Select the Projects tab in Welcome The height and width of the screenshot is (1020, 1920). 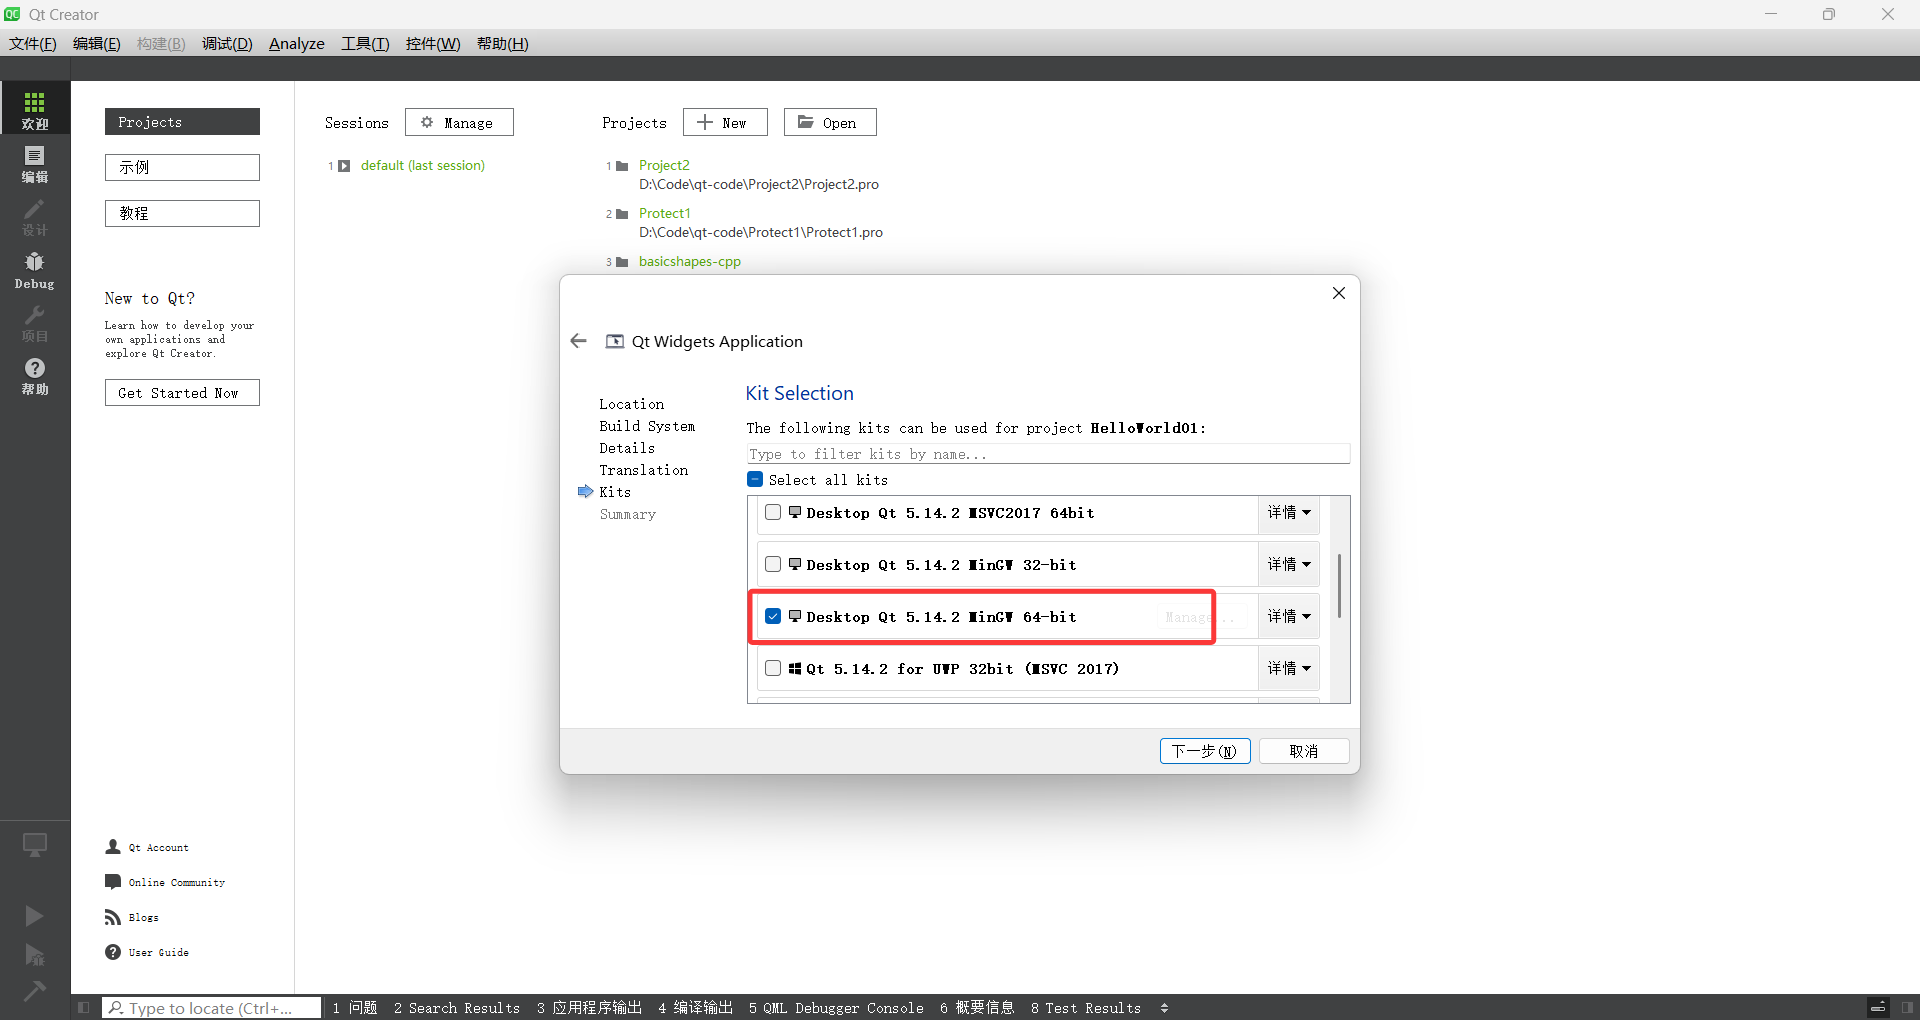(x=182, y=121)
